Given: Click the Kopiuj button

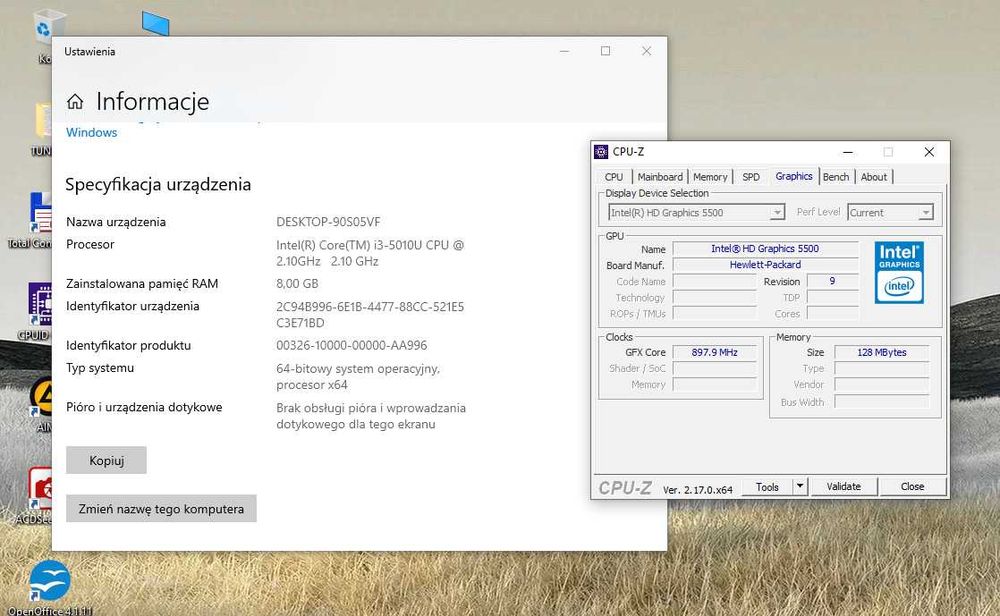Looking at the screenshot, I should tap(107, 460).
